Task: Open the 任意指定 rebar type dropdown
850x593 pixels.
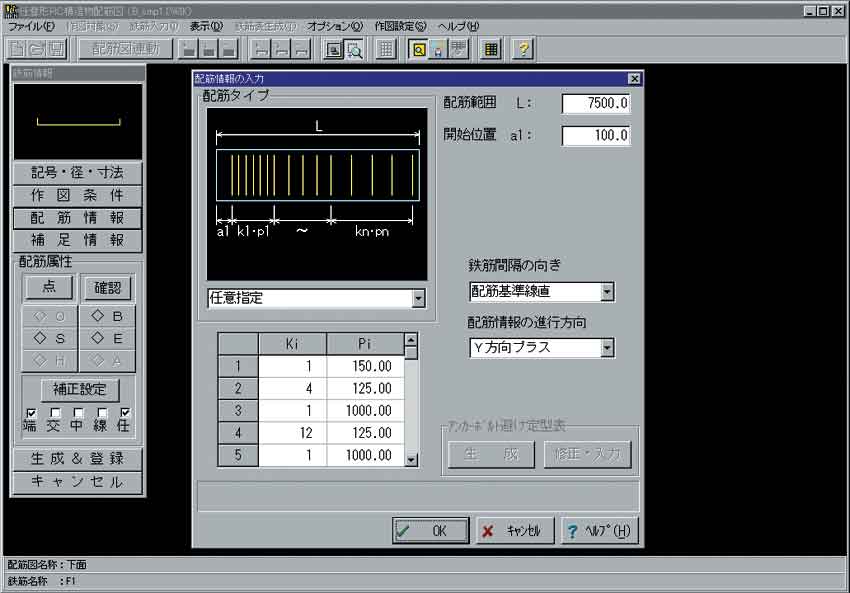Action: click(418, 298)
